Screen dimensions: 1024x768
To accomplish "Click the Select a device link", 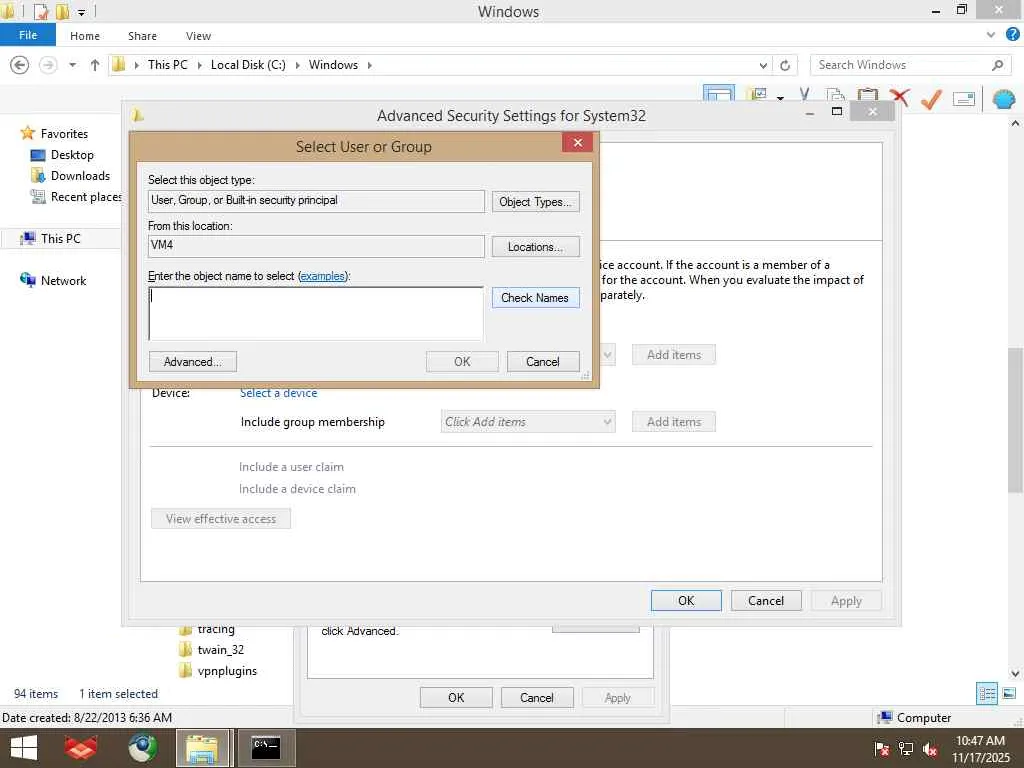I will click(x=278, y=393).
